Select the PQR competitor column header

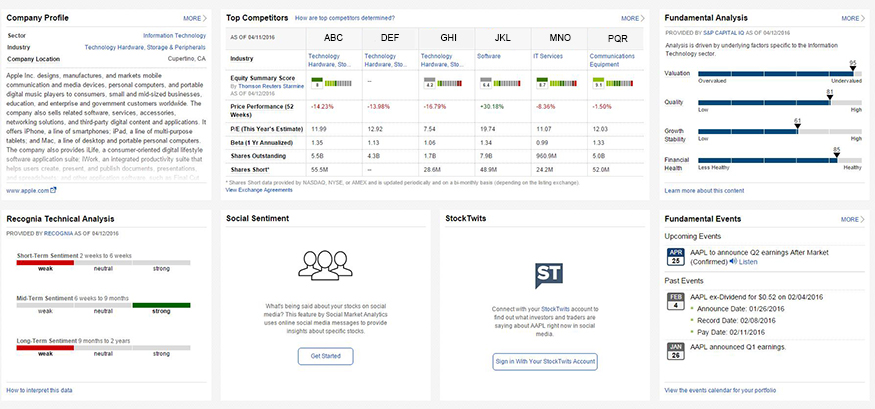(x=618, y=37)
